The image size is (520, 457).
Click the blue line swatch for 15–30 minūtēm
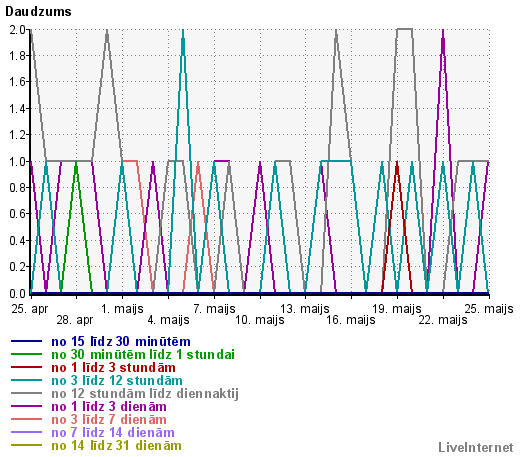click(x=26, y=341)
